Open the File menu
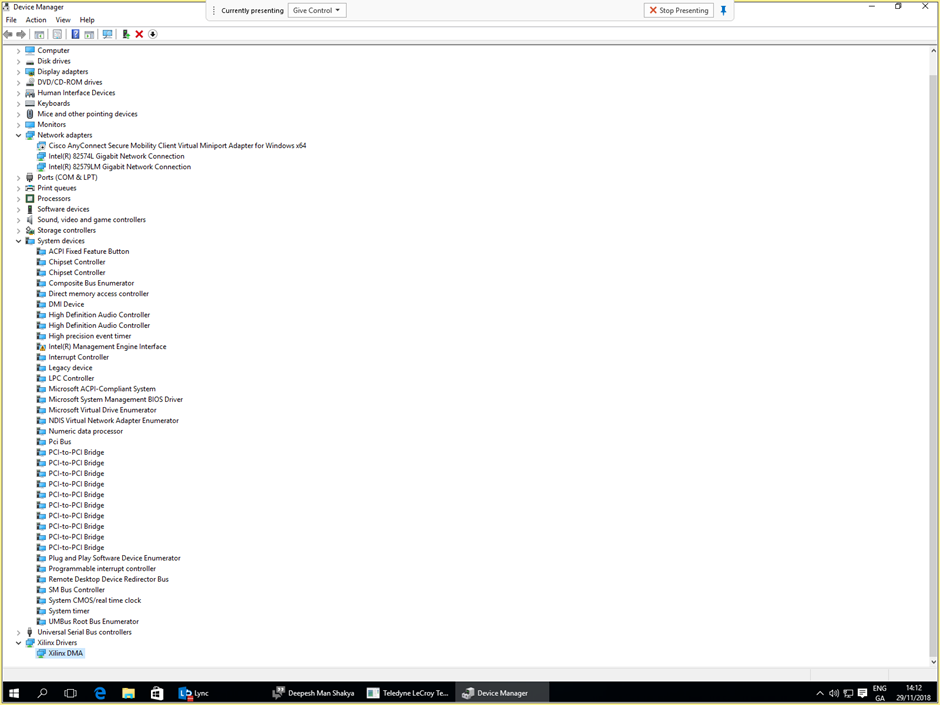The width and height of the screenshot is (940, 705). click(x=11, y=20)
